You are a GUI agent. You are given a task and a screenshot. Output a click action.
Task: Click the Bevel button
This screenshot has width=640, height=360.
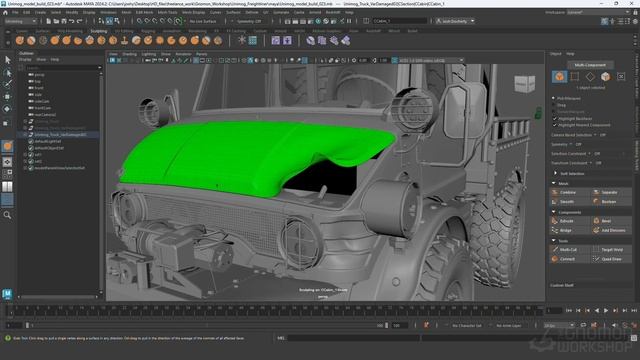[612, 221]
